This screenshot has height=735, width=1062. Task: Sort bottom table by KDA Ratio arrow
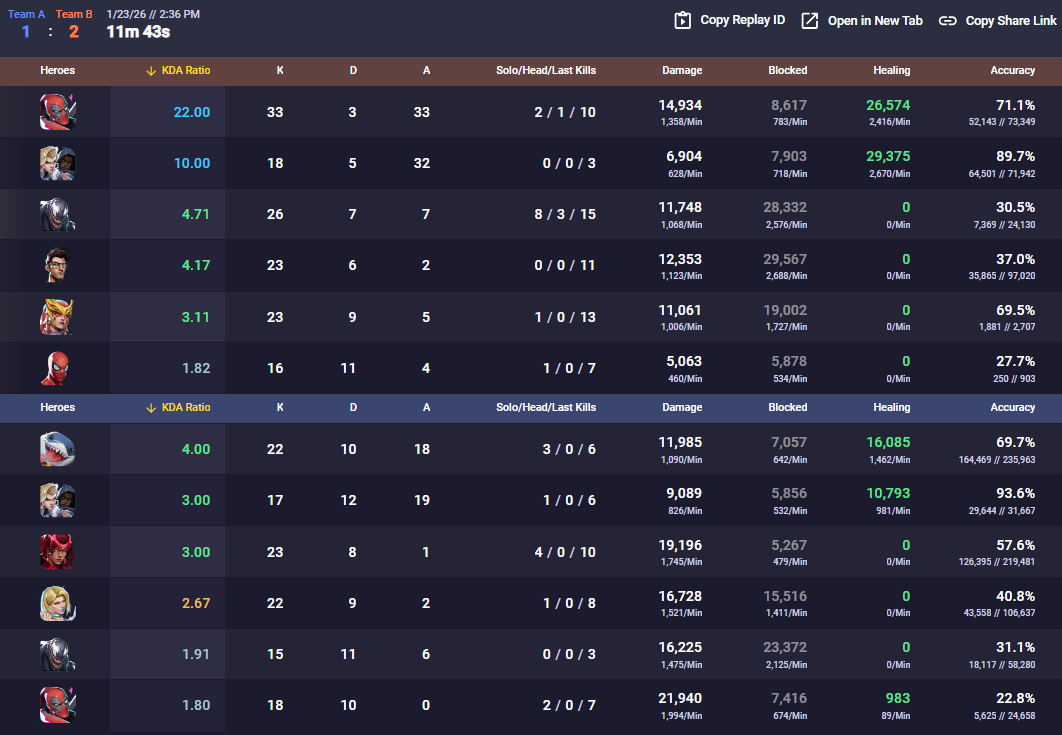point(151,408)
